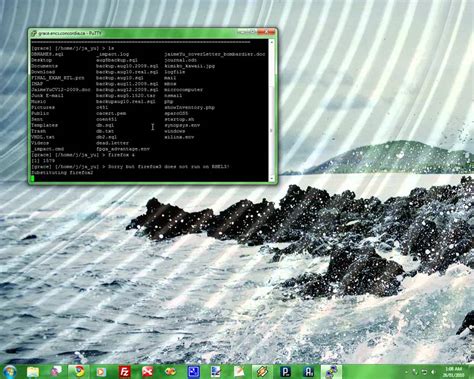Open the dark 'A' application in taskbar

[308, 372]
